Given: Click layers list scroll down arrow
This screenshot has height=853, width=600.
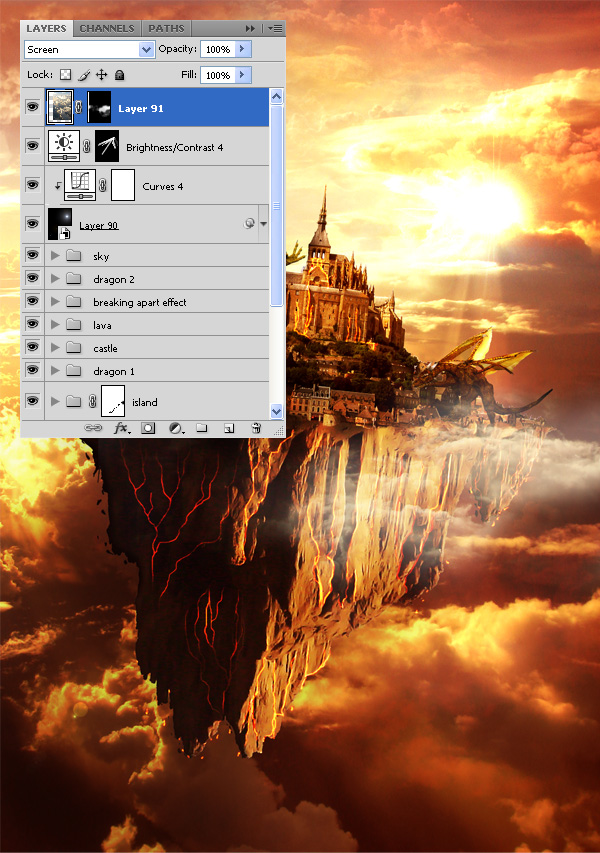Looking at the screenshot, I should tap(276, 411).
